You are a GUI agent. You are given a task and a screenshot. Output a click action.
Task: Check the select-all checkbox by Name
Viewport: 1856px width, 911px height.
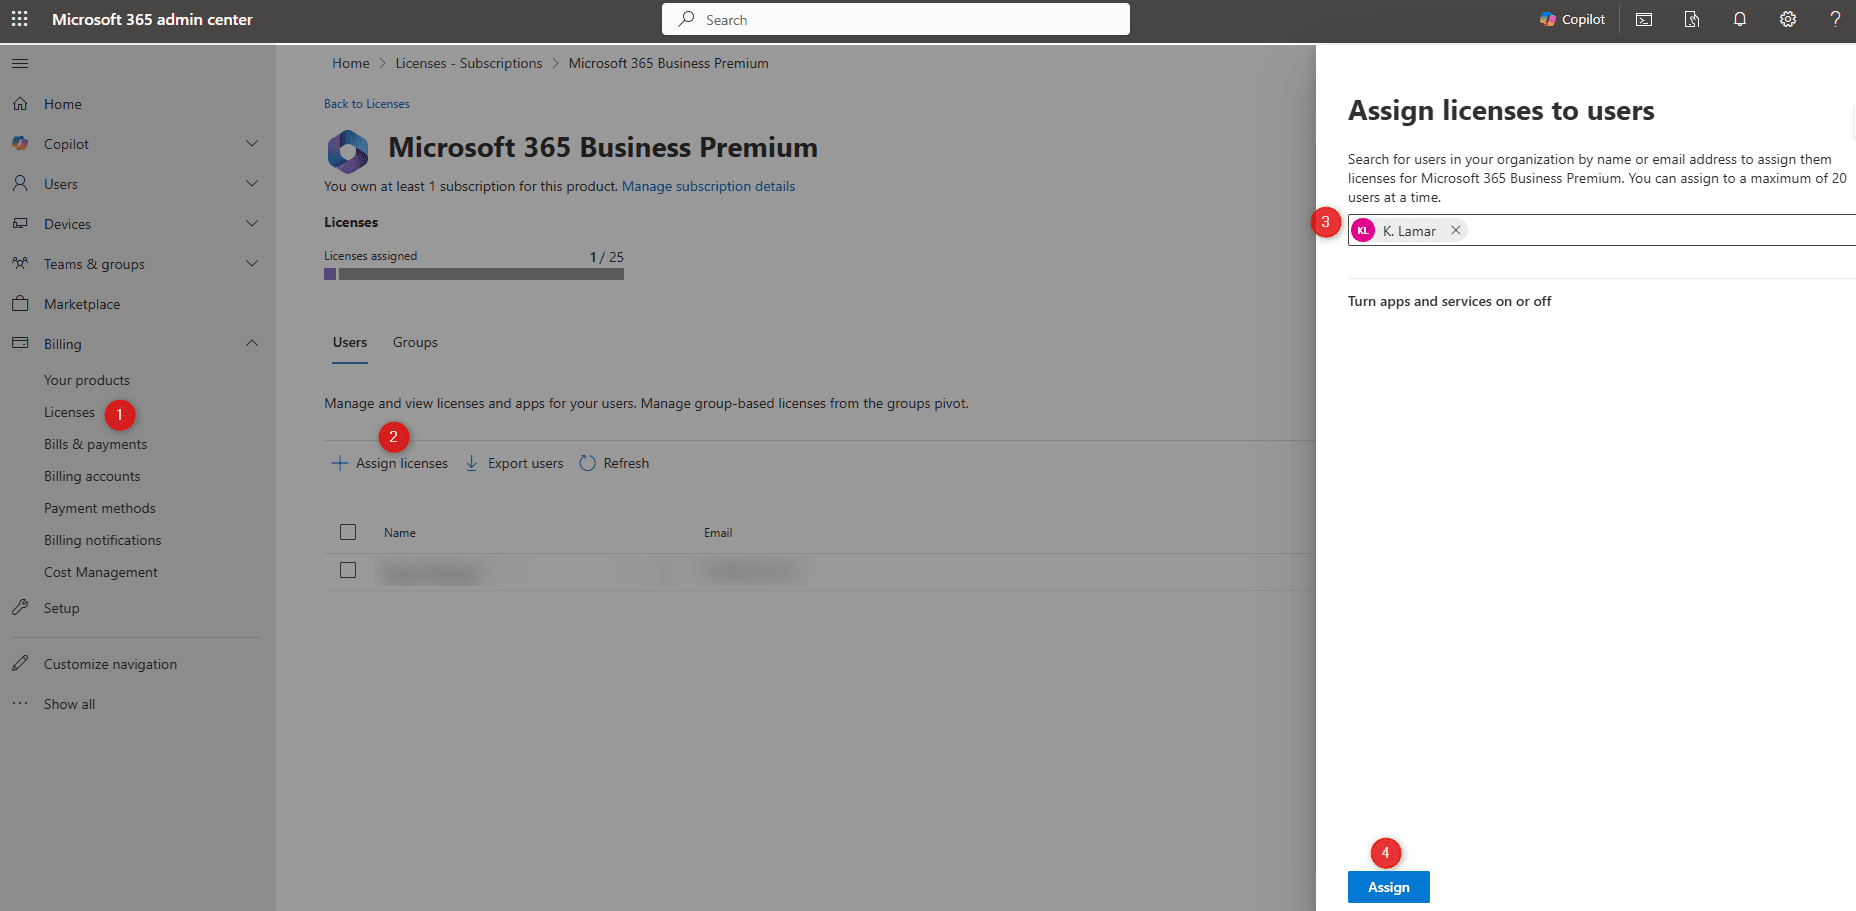coord(348,532)
